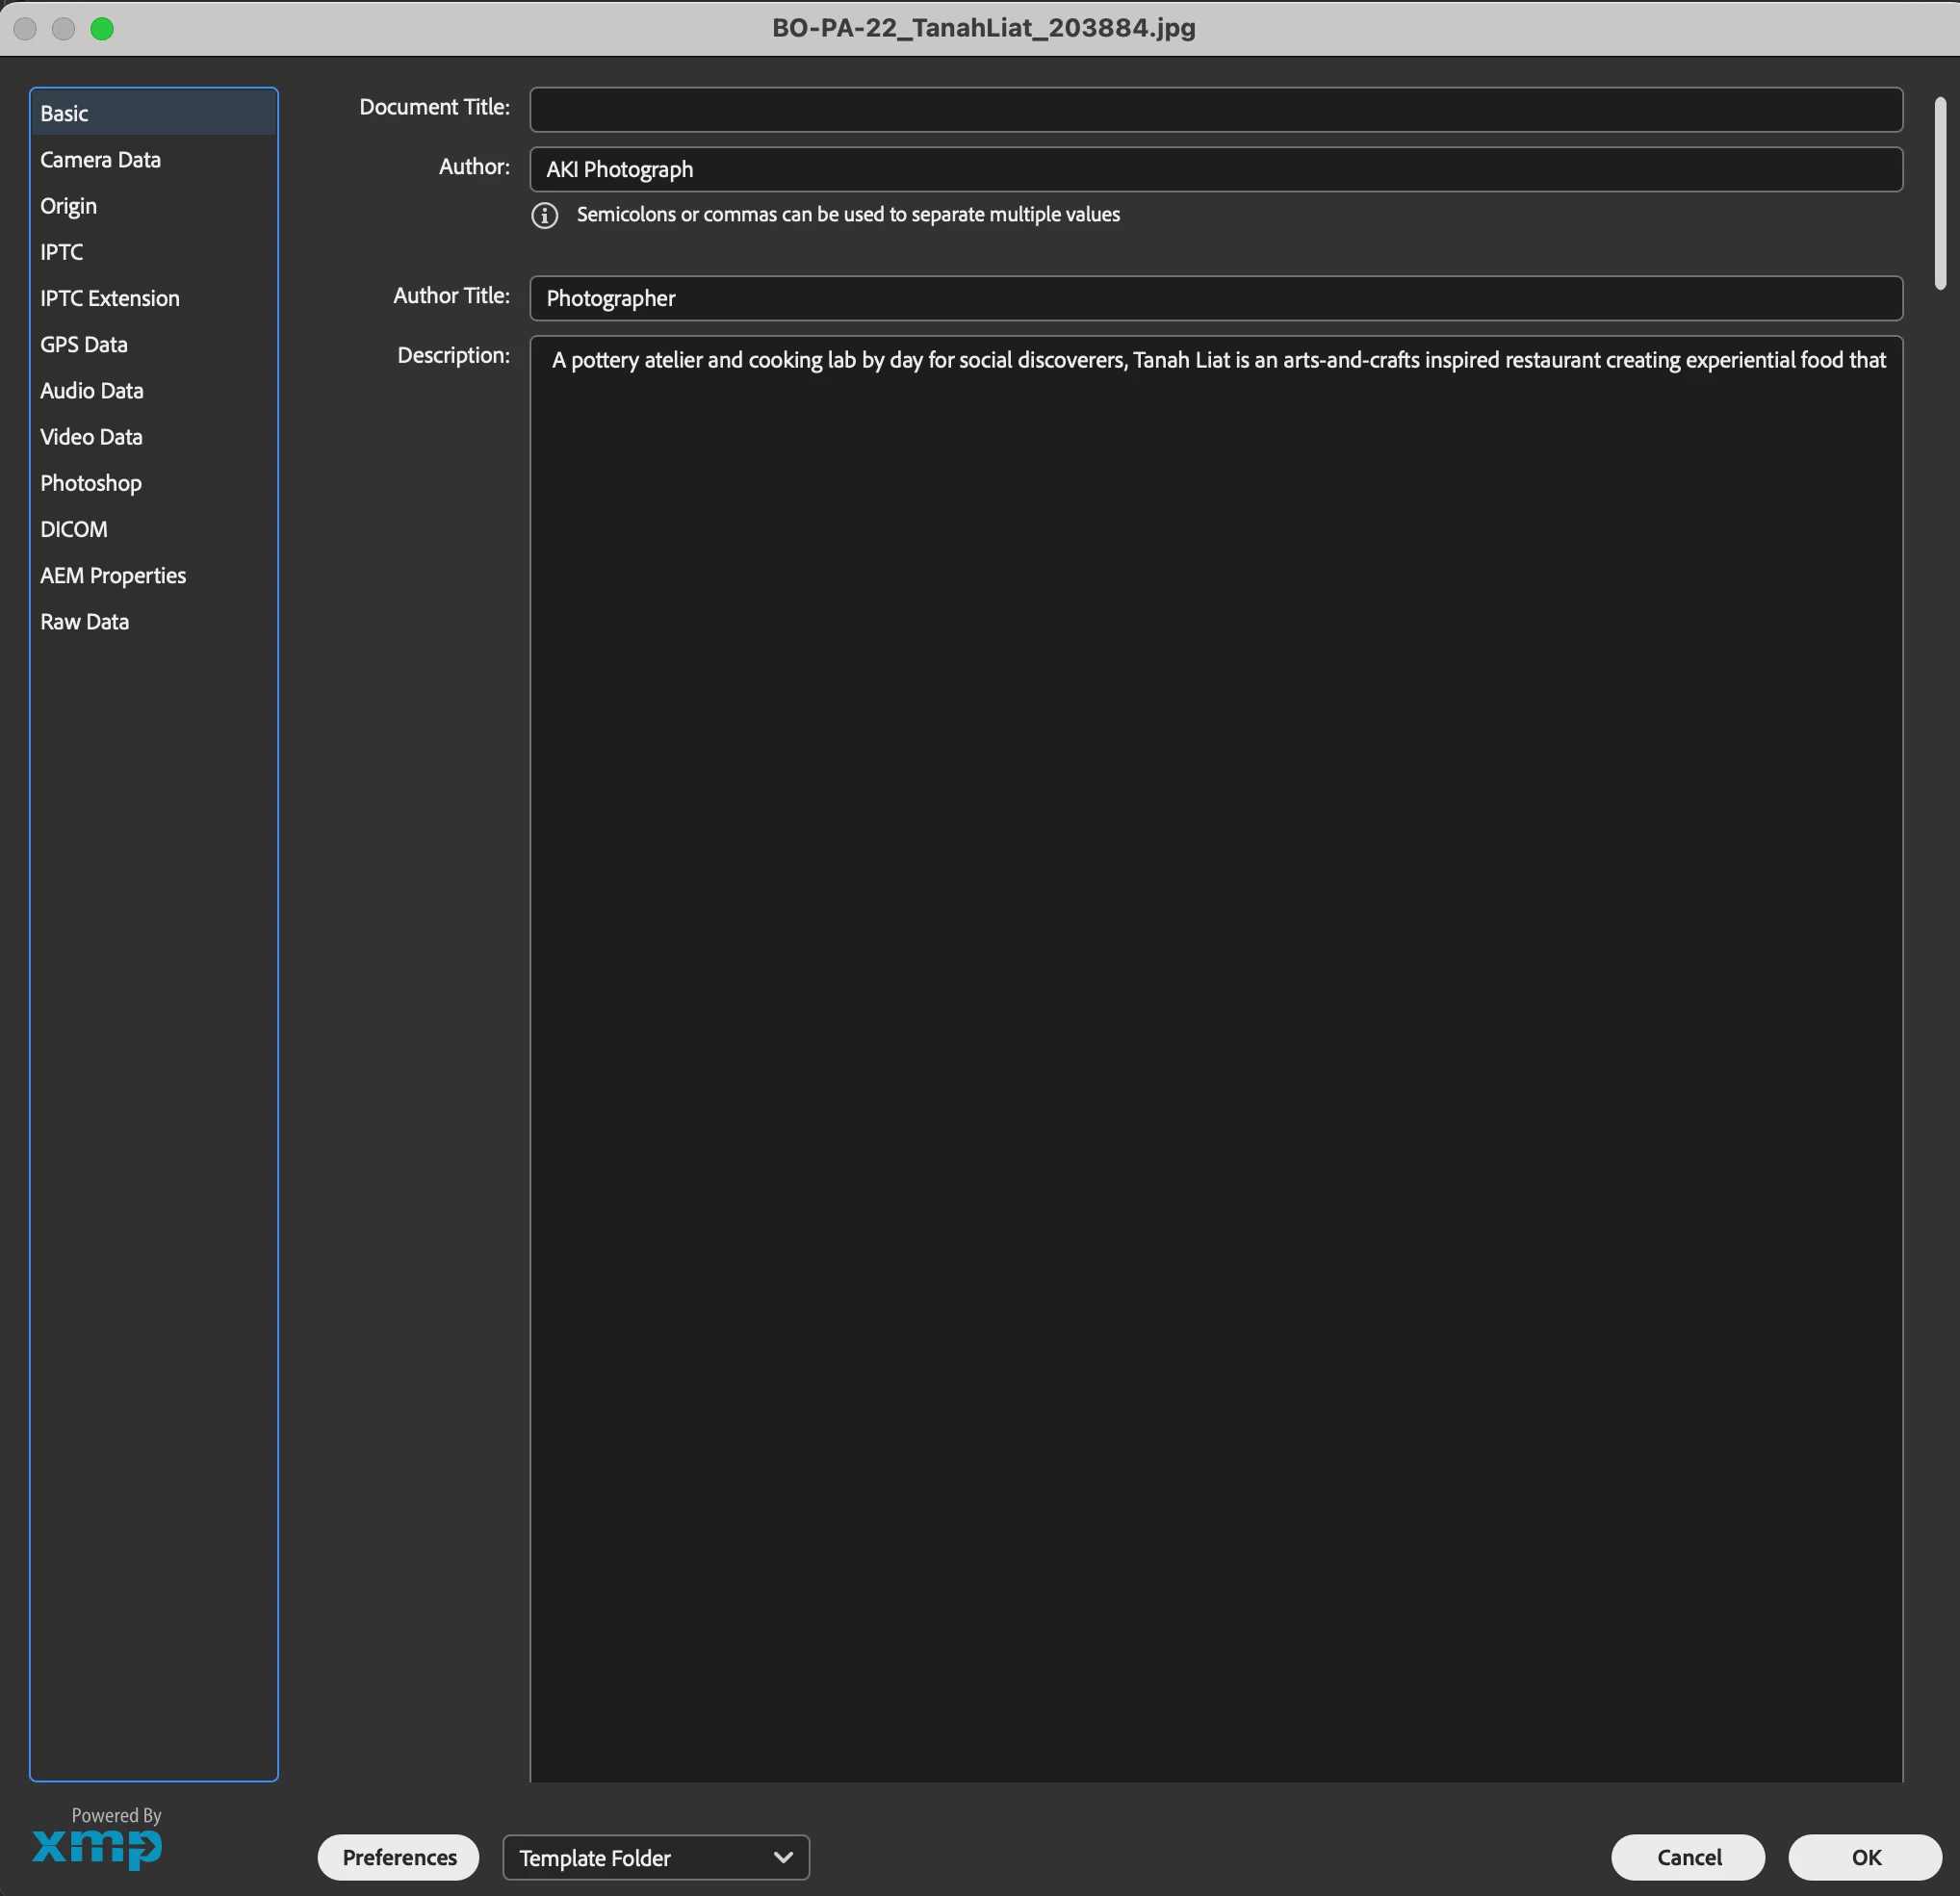
Task: Click the green maximize window button
Action: [x=102, y=28]
